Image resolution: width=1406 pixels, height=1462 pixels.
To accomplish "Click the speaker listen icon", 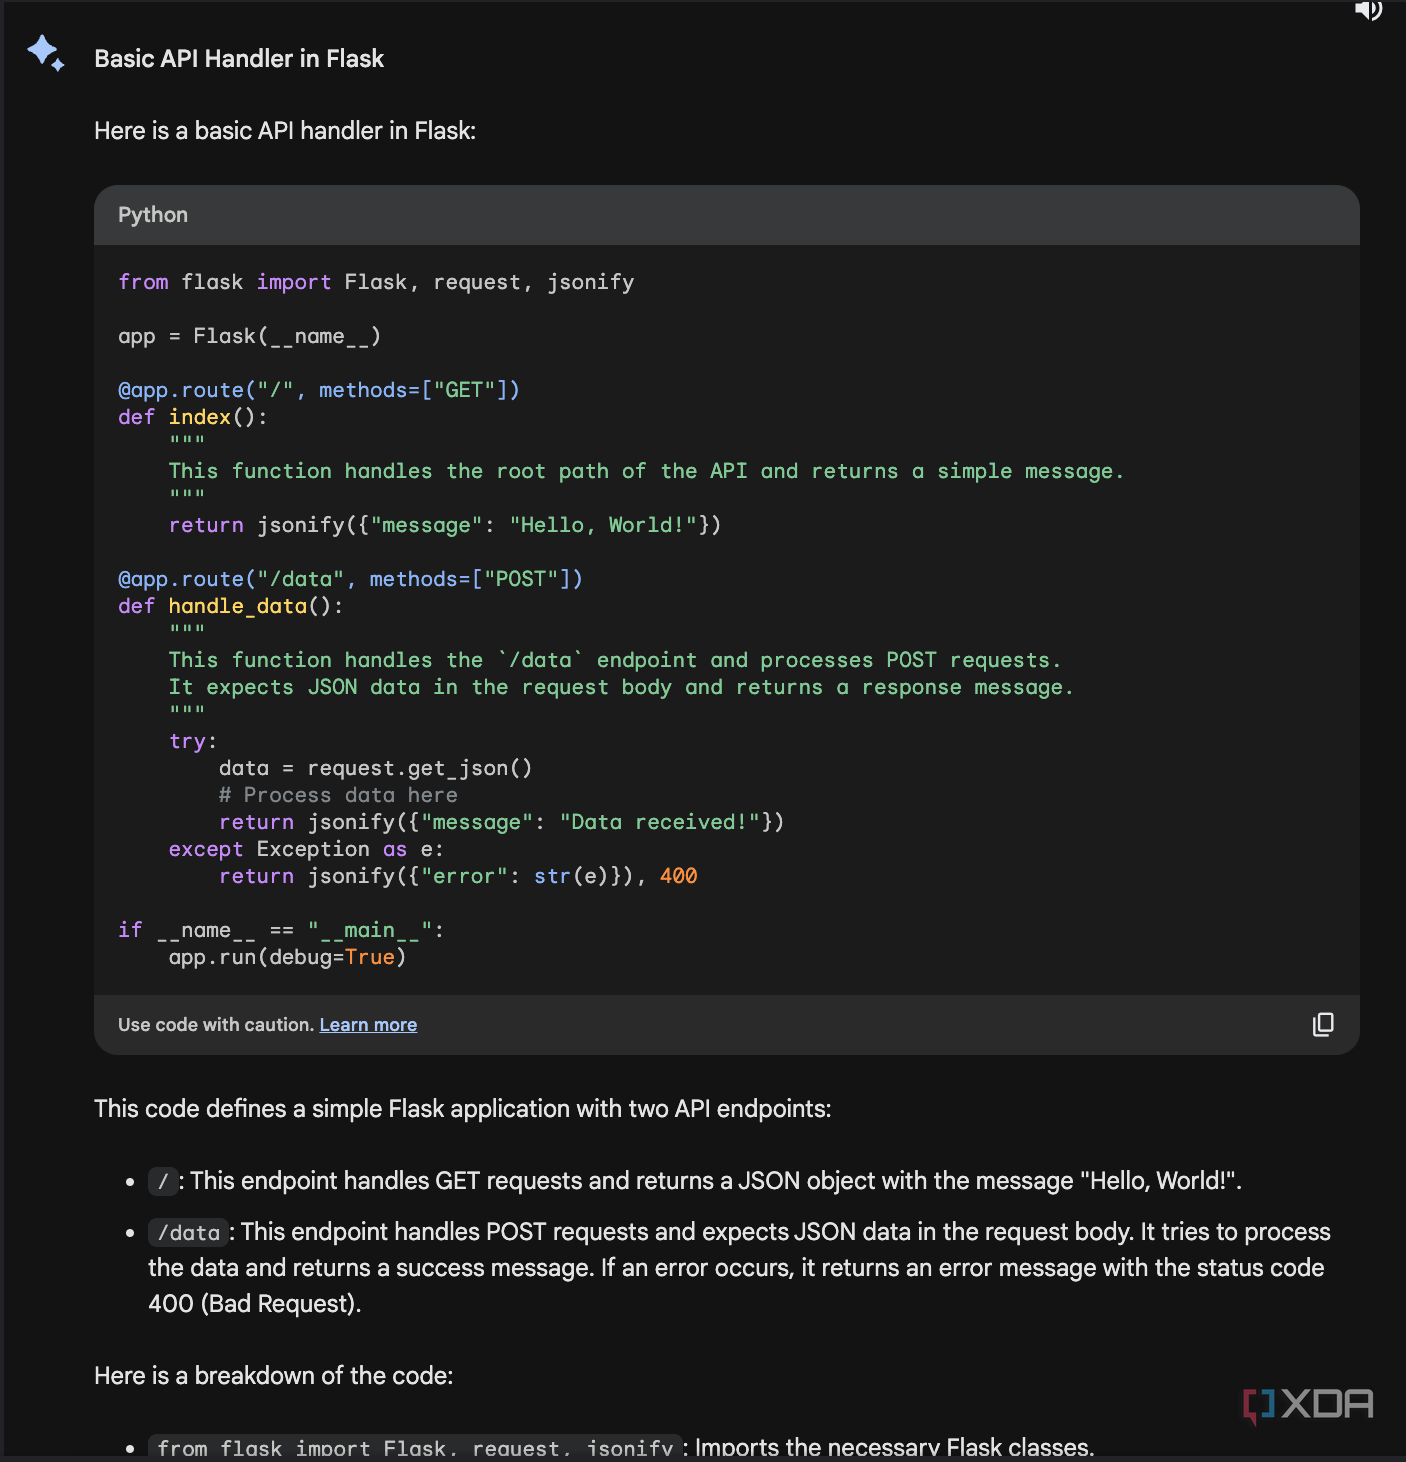I will (x=1368, y=10).
